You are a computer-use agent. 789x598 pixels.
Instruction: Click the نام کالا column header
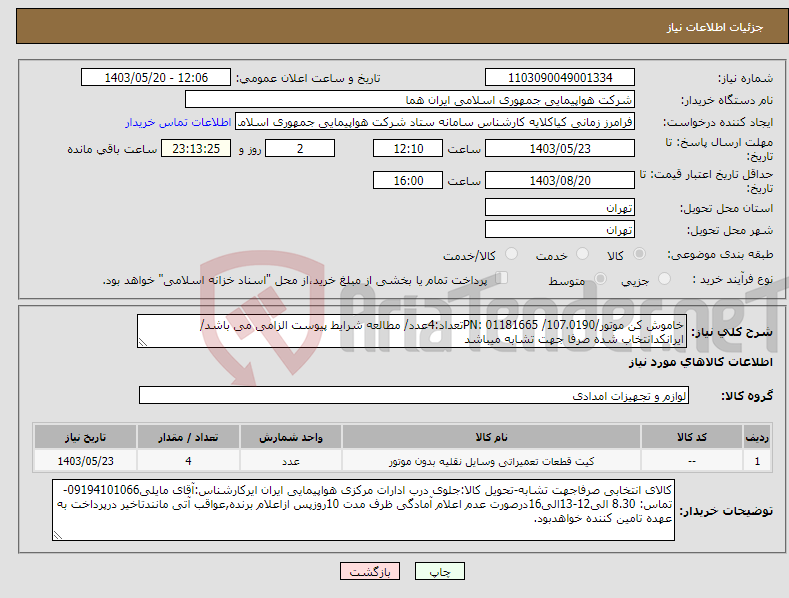pyautogui.click(x=491, y=437)
